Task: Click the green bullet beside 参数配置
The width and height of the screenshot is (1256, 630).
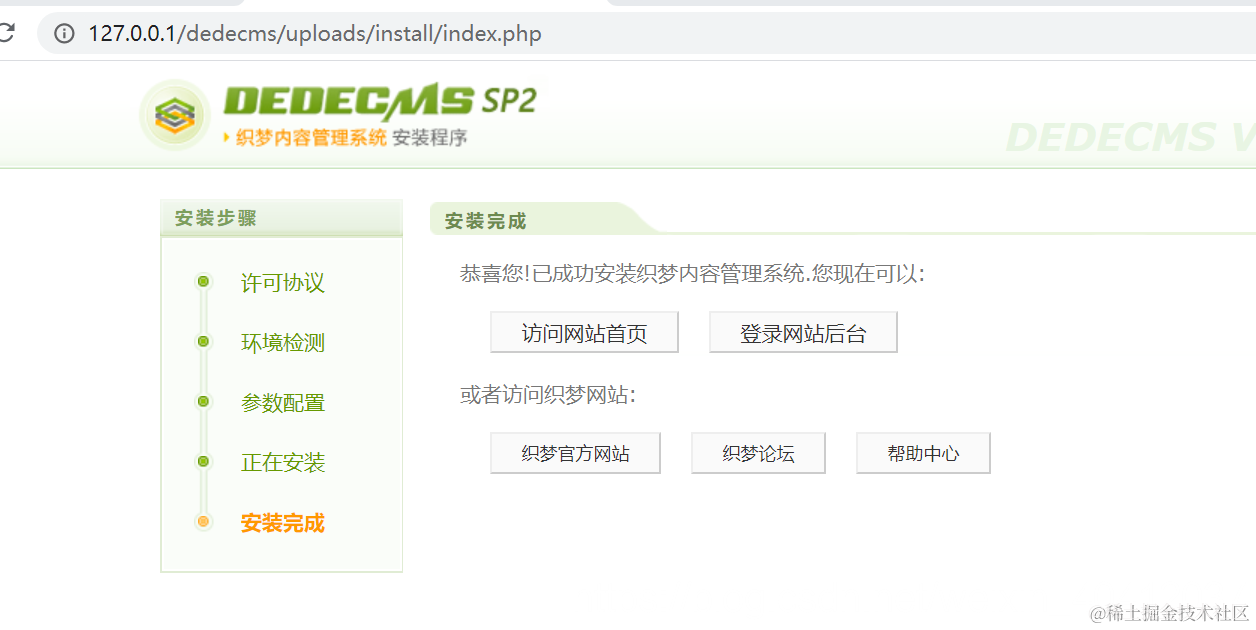Action: [x=203, y=402]
